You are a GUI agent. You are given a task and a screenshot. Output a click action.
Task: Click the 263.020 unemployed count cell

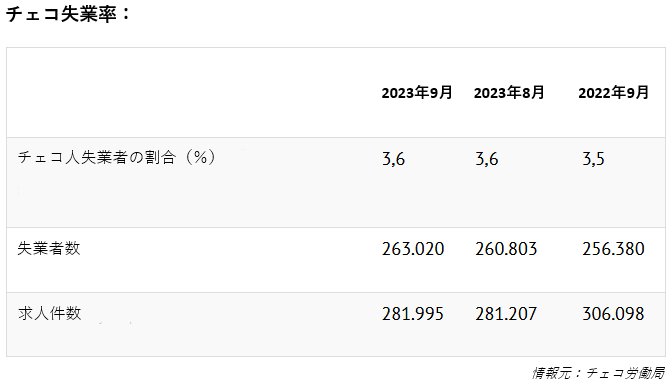[x=413, y=249]
